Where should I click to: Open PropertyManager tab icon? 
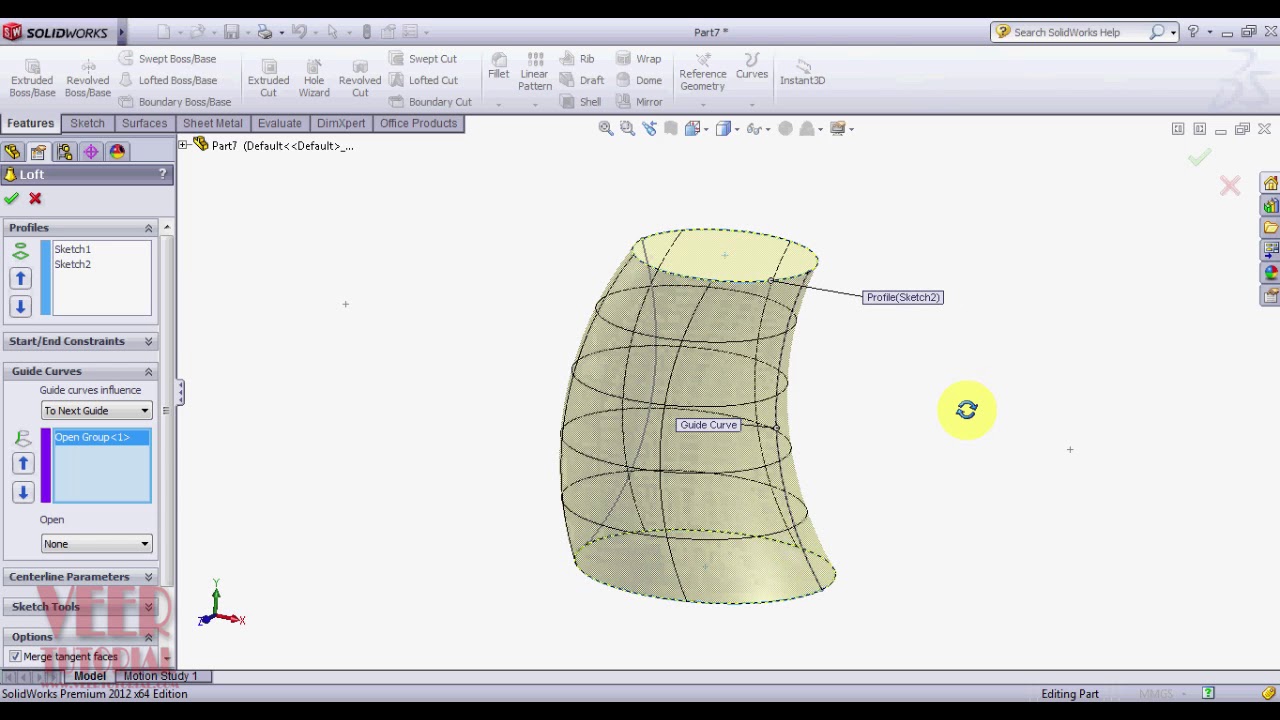pyautogui.click(x=38, y=152)
